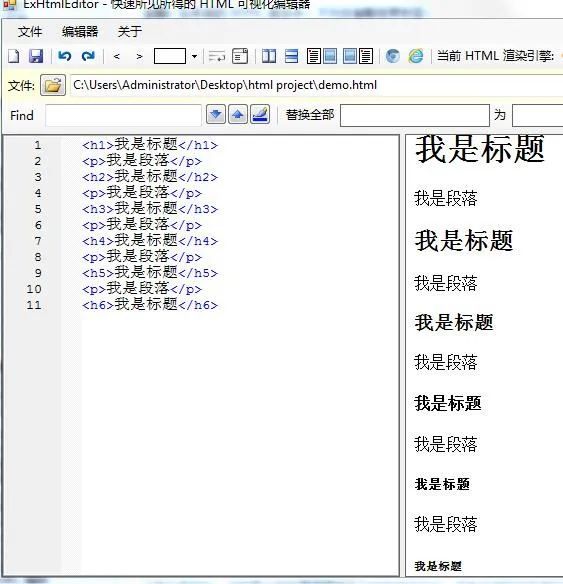Click the paragraph code on line 2
This screenshot has width=563, height=584.
click(x=142, y=161)
